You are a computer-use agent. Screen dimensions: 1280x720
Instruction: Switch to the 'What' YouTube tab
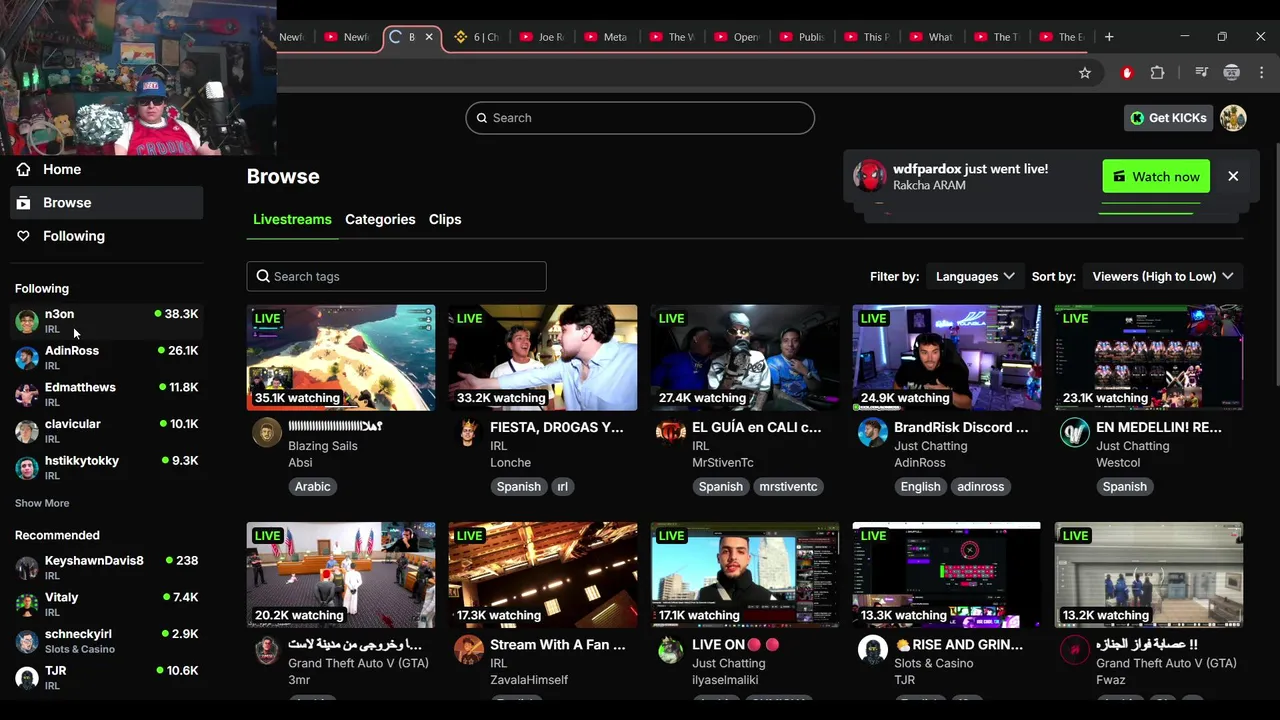click(931, 37)
